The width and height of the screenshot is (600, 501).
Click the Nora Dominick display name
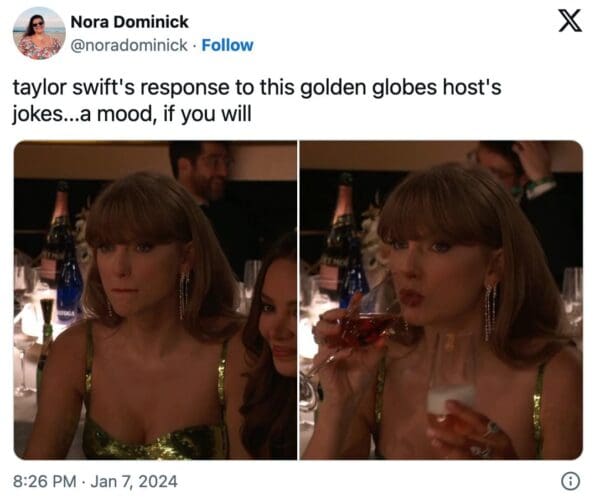point(129,22)
